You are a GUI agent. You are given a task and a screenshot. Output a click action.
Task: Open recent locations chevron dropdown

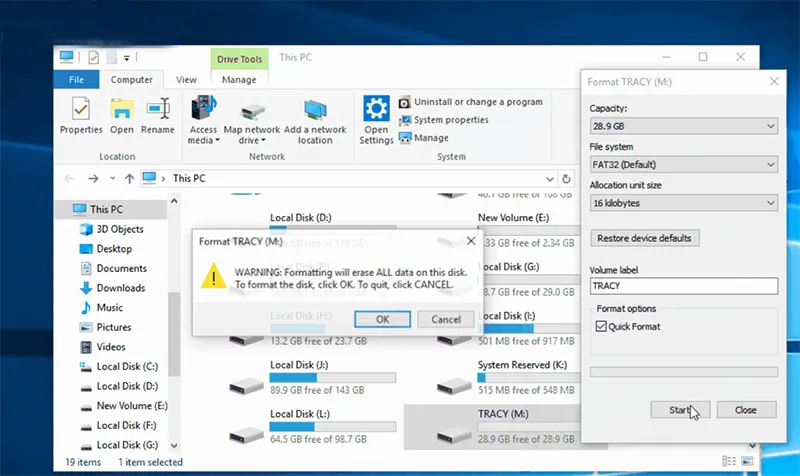coord(112,179)
